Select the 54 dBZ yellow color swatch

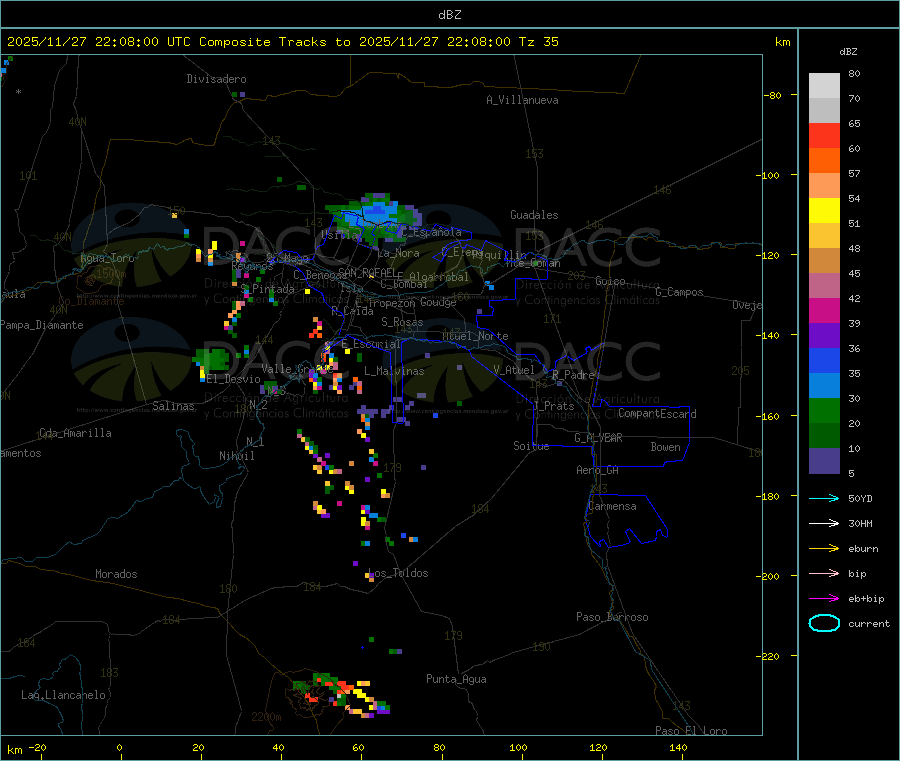[x=824, y=211]
